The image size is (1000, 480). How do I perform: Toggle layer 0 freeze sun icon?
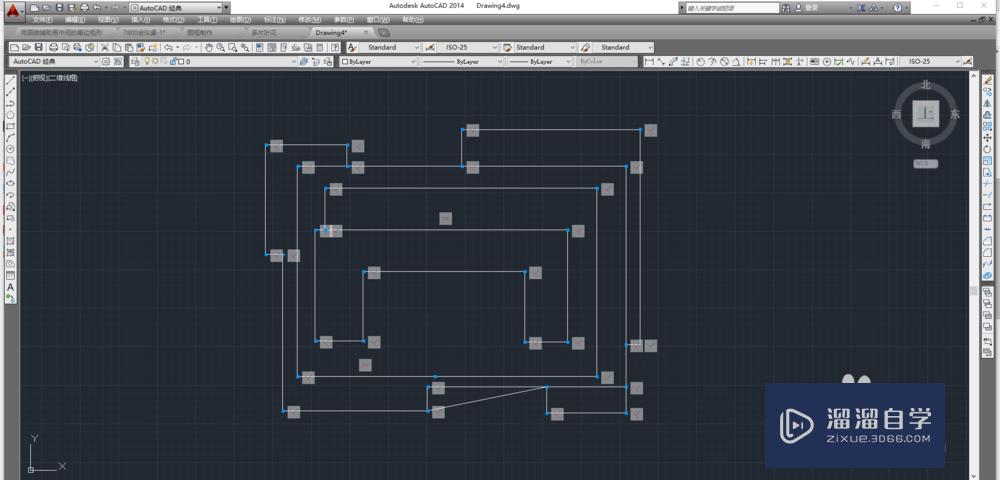coord(155,61)
